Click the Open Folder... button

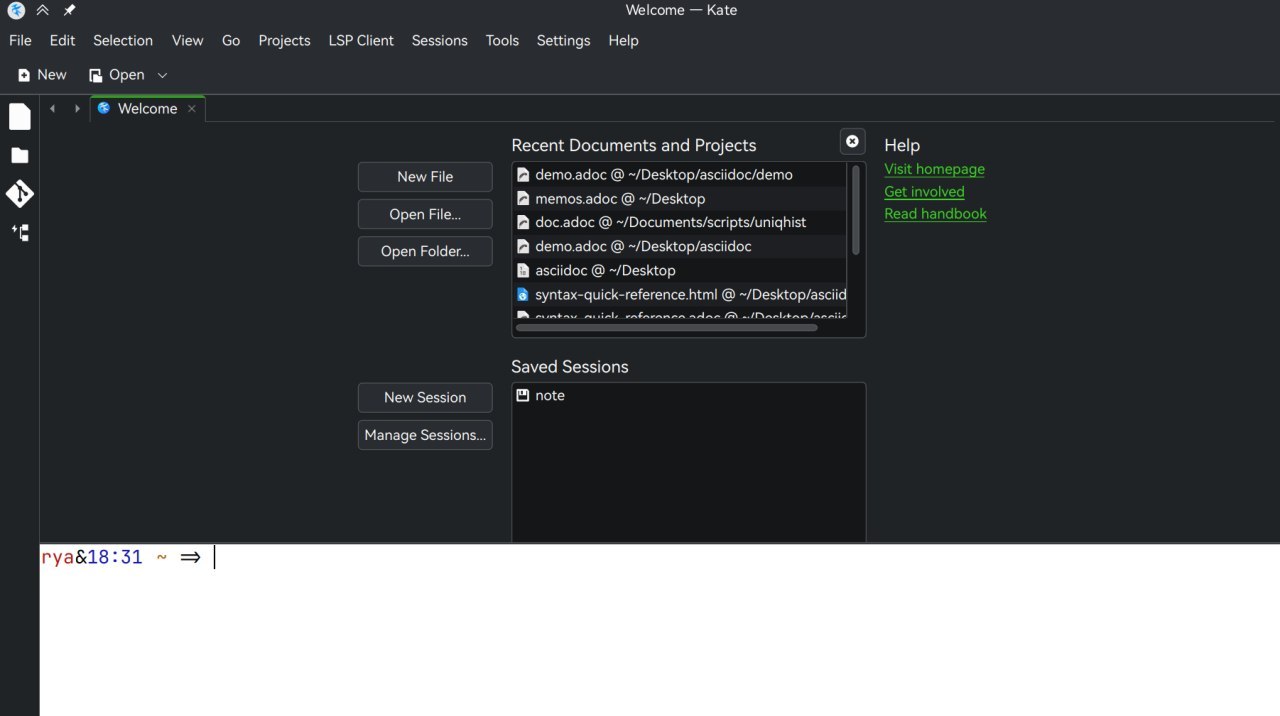pyautogui.click(x=425, y=251)
